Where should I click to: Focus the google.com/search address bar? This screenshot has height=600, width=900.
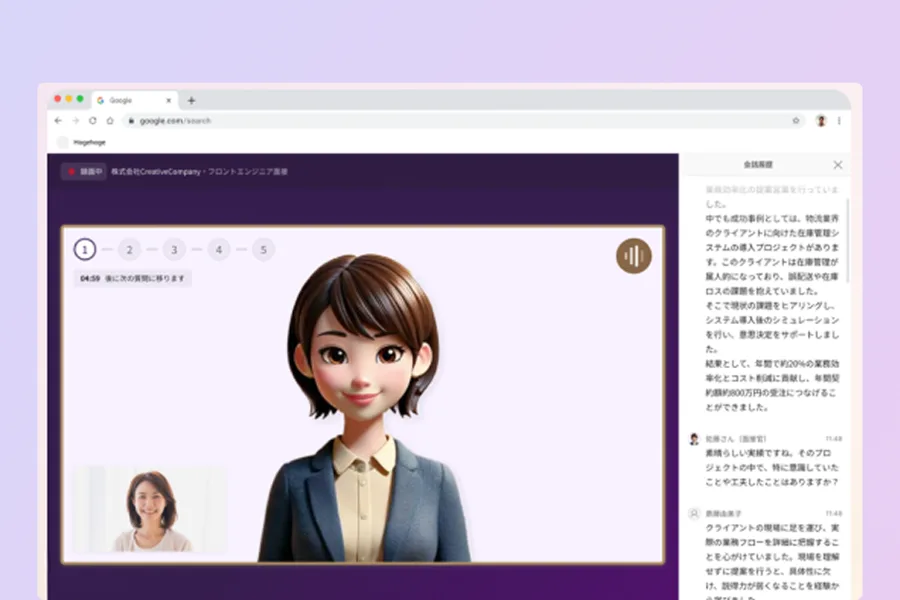(462, 121)
